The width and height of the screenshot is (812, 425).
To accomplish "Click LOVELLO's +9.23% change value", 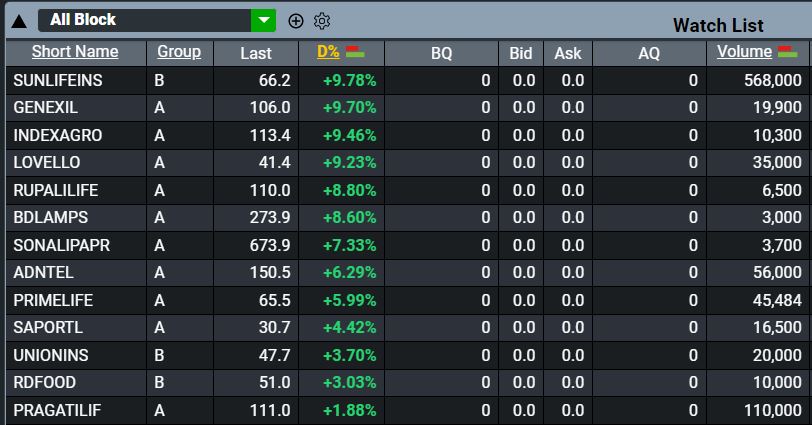I will pos(349,162).
